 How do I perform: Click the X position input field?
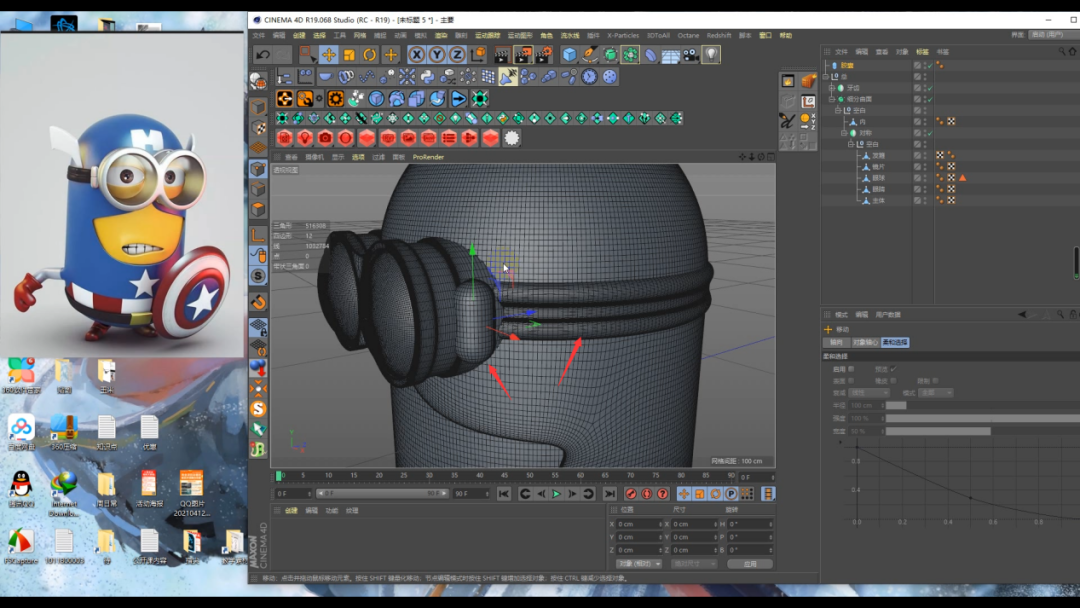click(638, 524)
